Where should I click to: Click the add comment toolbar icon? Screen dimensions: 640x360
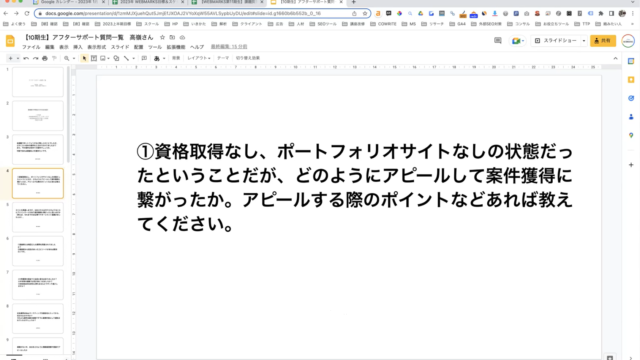tap(144, 58)
